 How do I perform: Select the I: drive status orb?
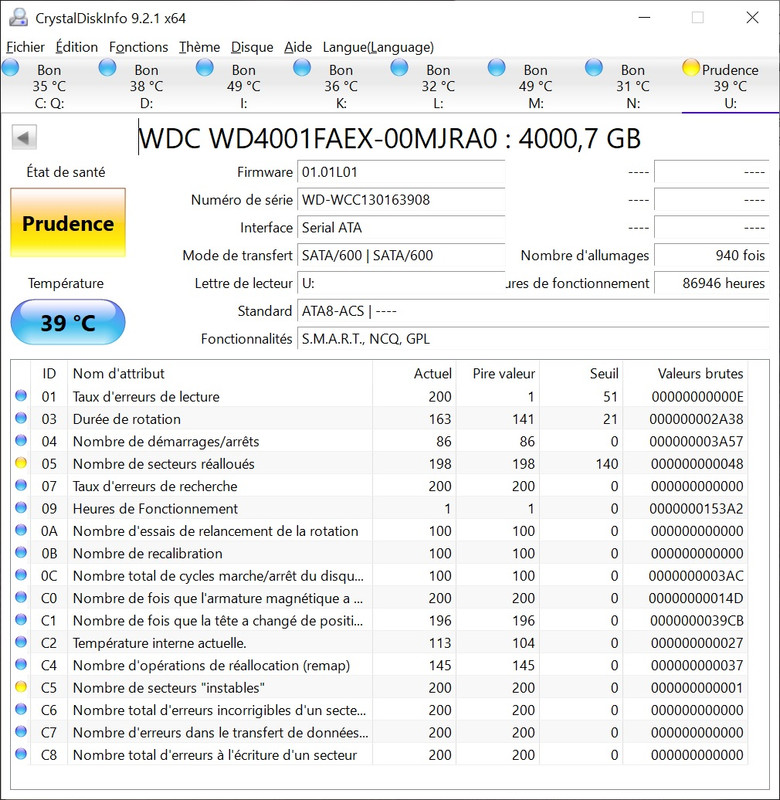pyautogui.click(x=205, y=67)
